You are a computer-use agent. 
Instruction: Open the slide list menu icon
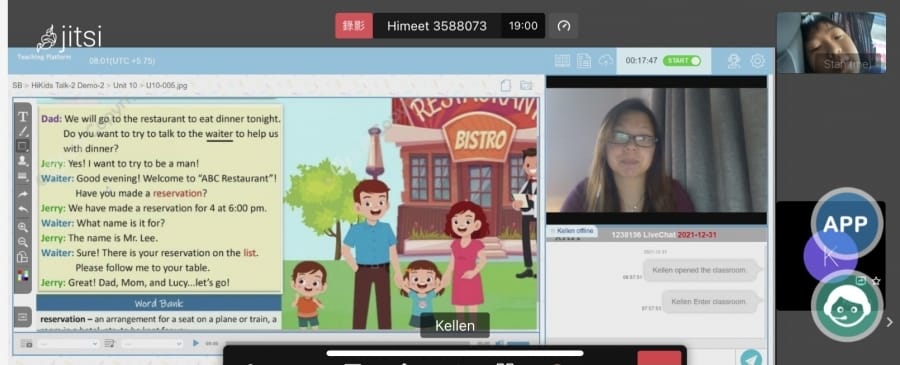[x=22, y=317]
